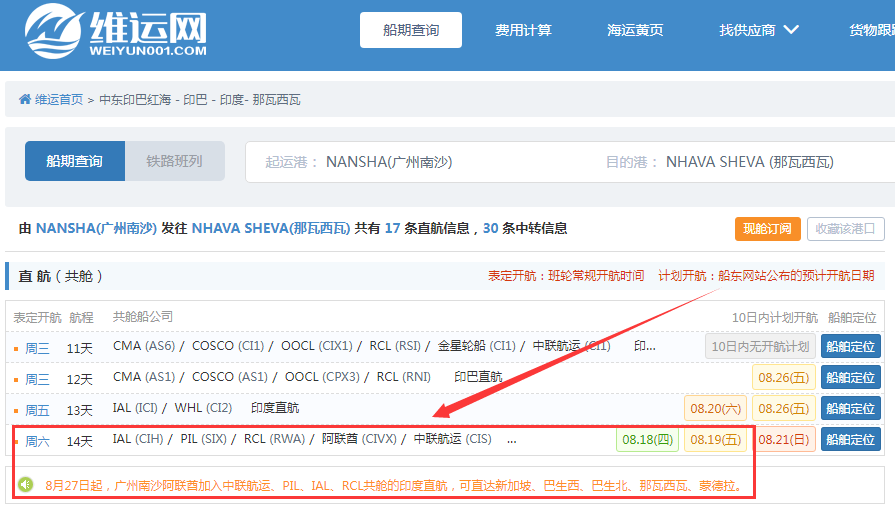The width and height of the screenshot is (895, 514).
Task: Click the 维运首页 breadcrumb link
Action: (59, 100)
